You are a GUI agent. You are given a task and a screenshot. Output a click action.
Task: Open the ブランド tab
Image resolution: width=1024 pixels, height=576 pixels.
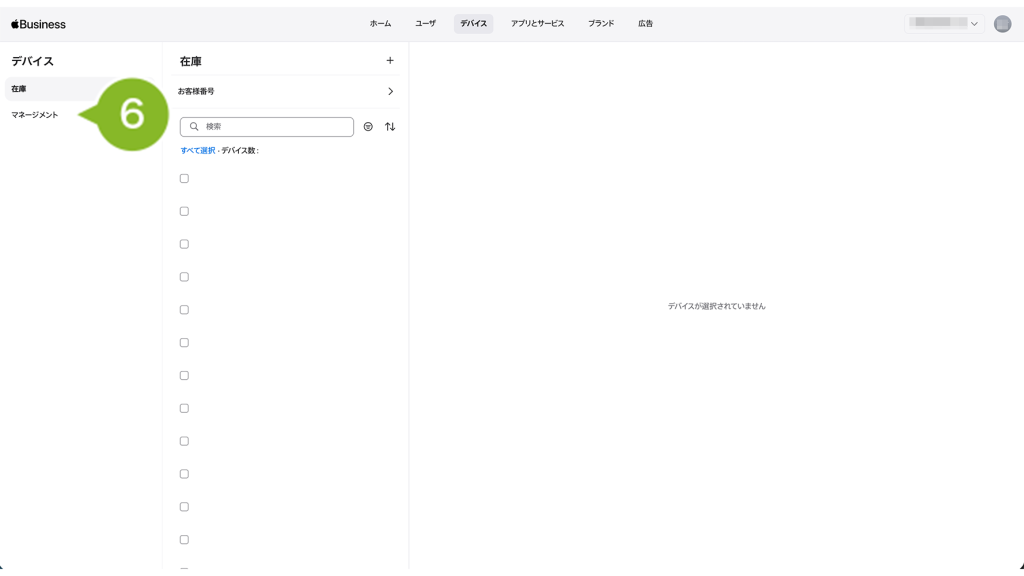[601, 24]
